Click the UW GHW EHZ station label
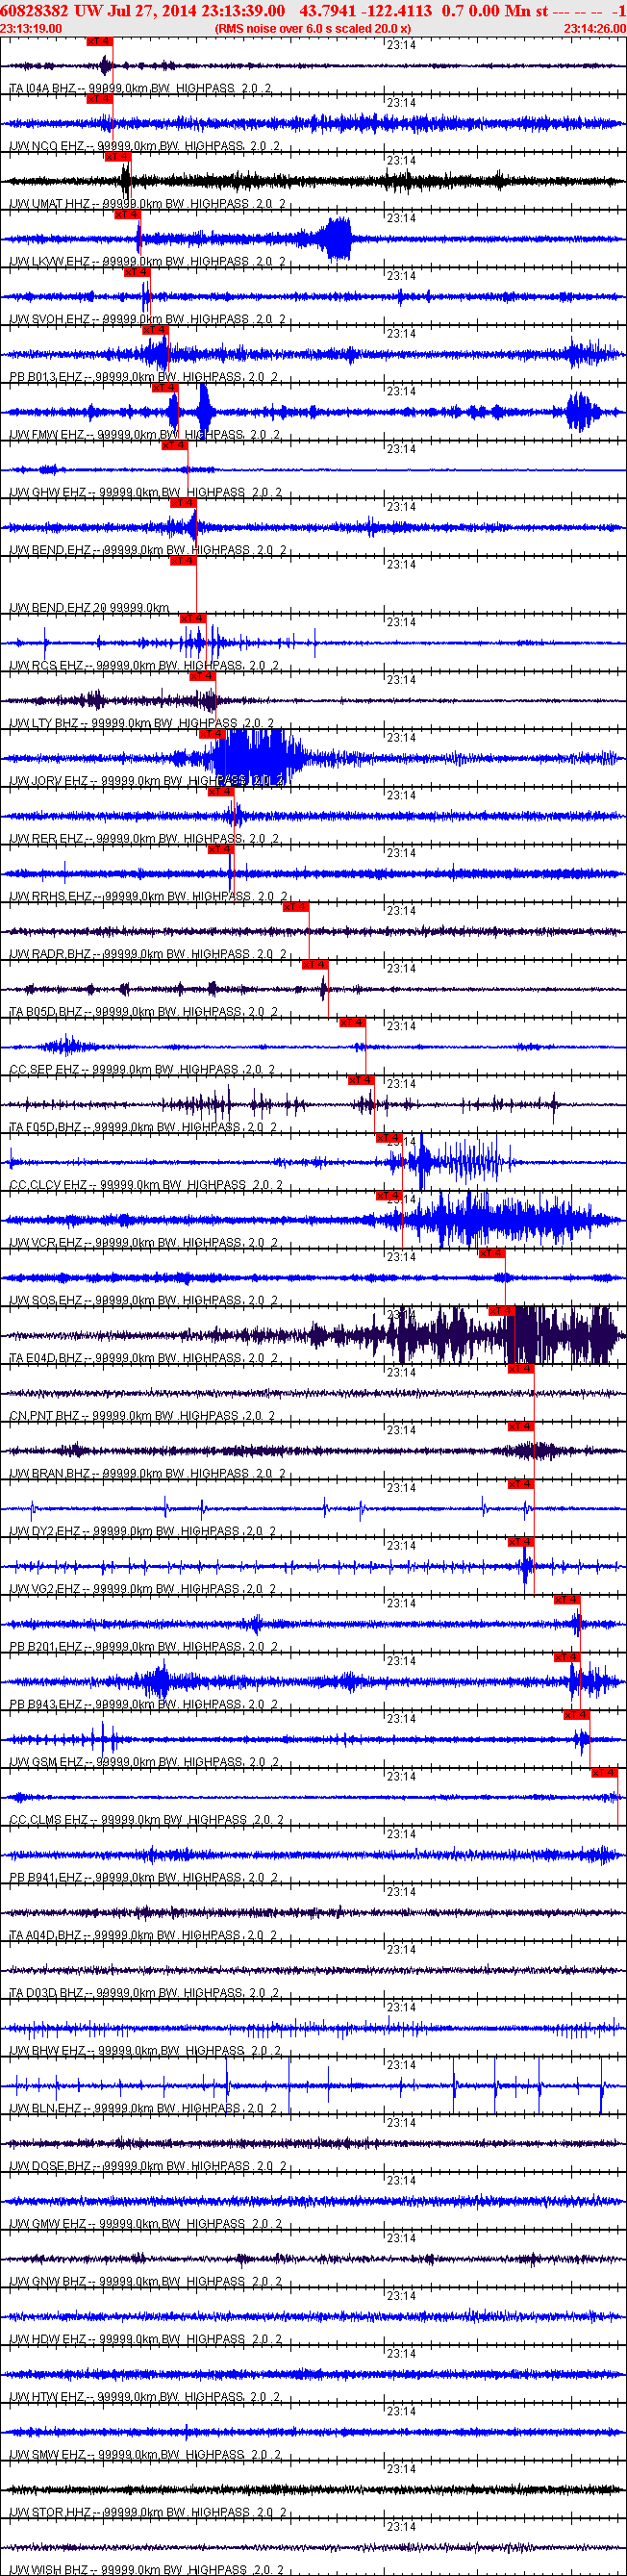This screenshot has width=627, height=2576. pyautogui.click(x=145, y=493)
